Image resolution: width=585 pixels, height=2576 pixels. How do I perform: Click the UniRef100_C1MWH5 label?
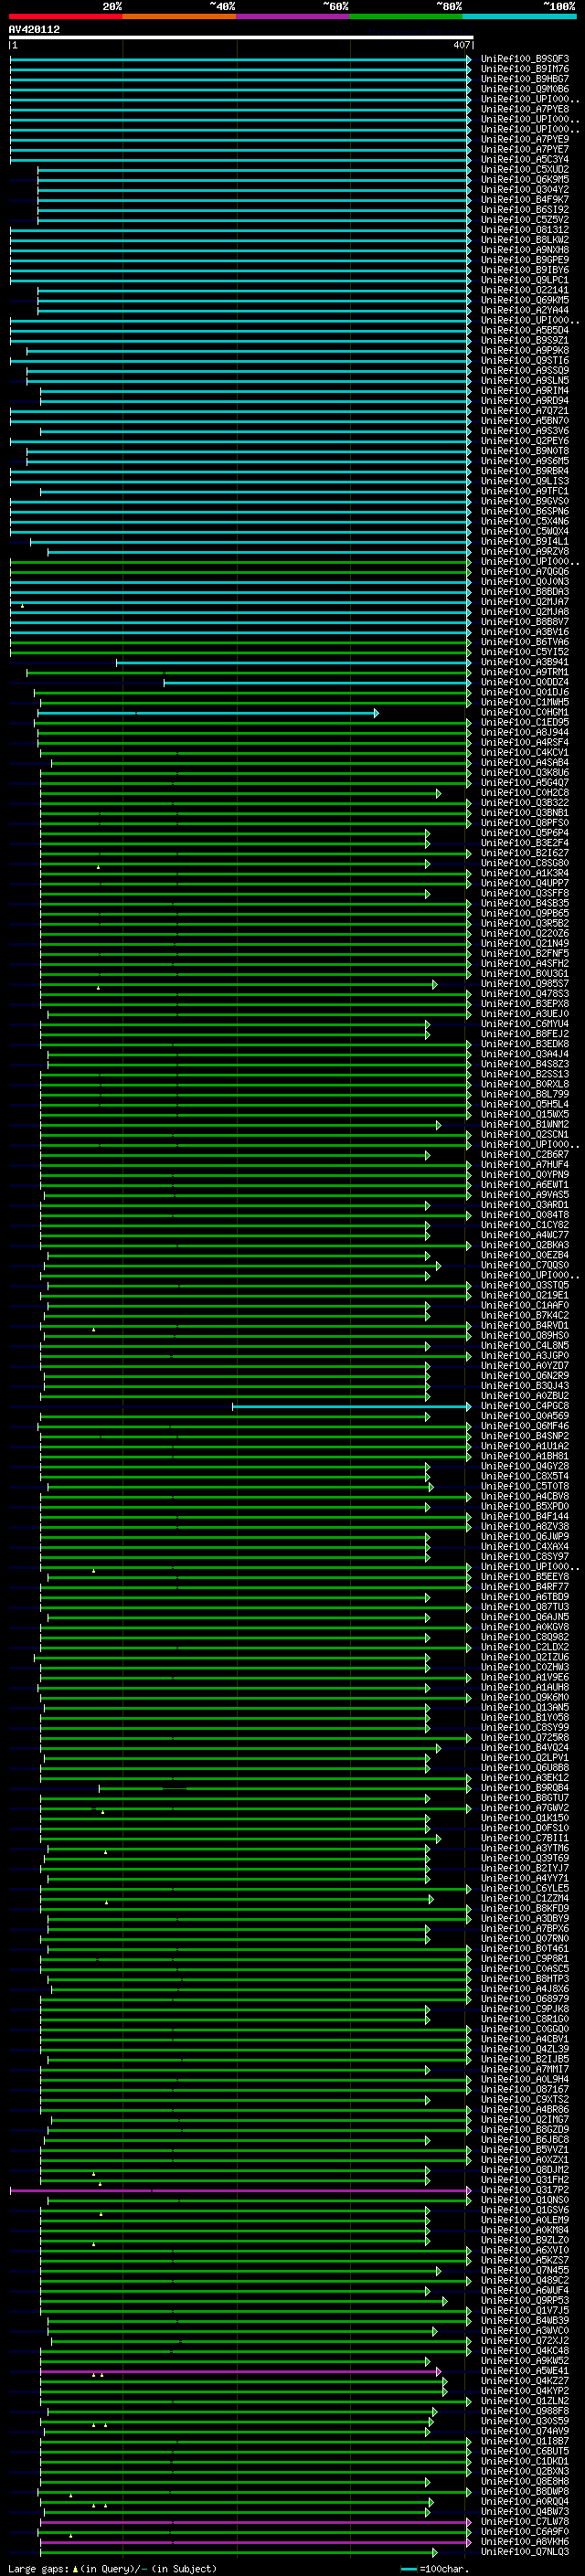pos(524,702)
